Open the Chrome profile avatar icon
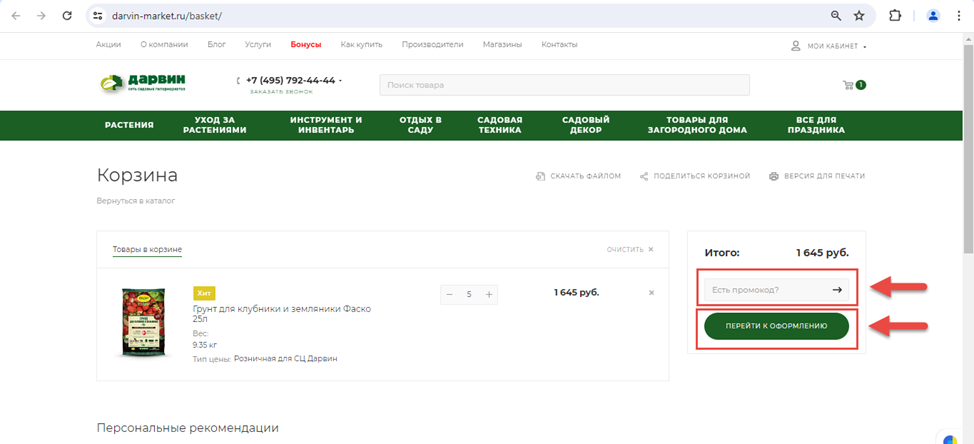 coord(933,16)
